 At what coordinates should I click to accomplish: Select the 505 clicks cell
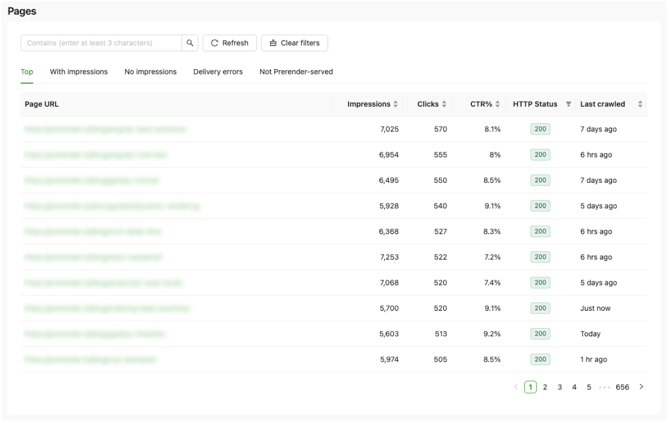440,360
